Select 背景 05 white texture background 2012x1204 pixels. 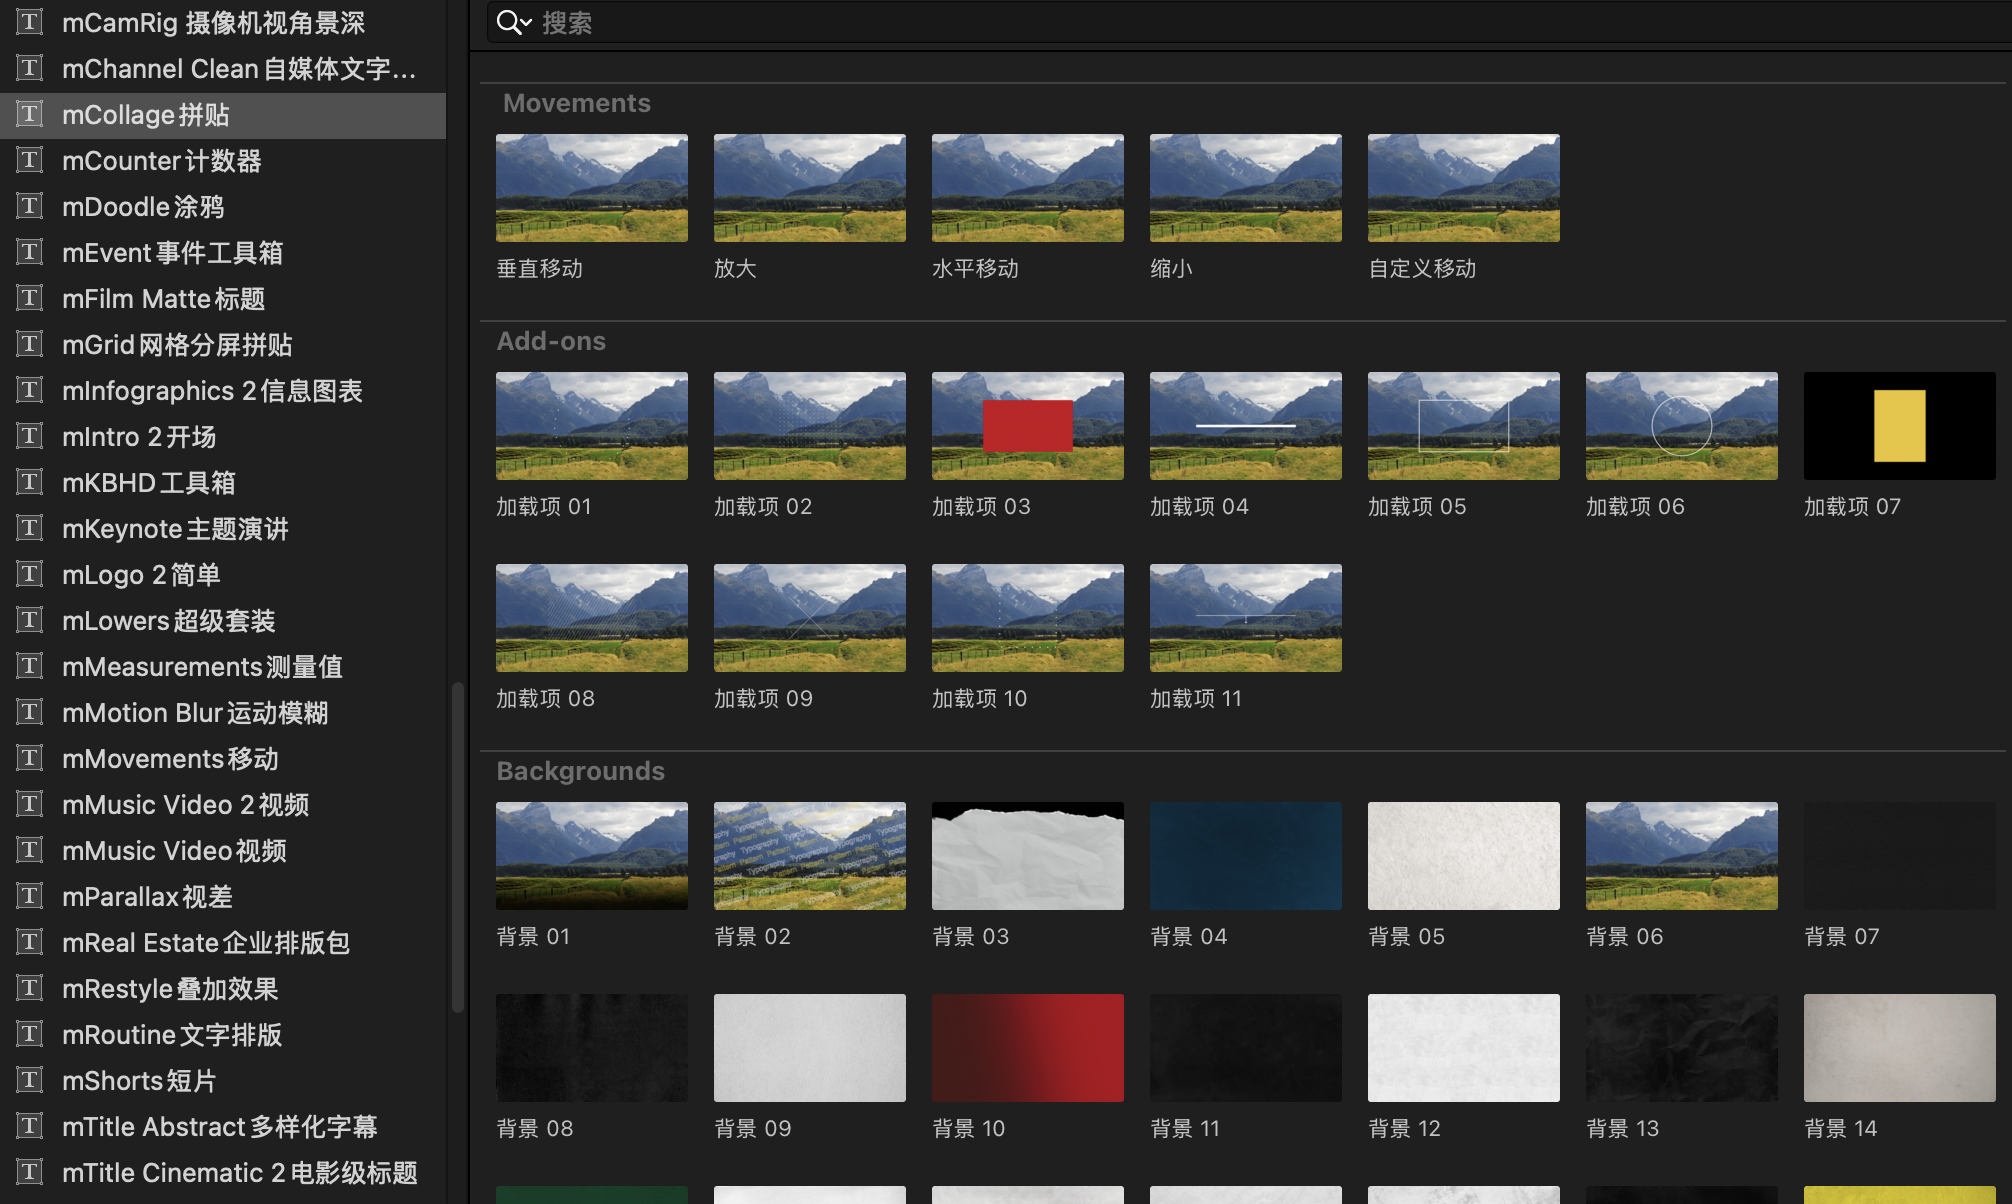tap(1464, 856)
